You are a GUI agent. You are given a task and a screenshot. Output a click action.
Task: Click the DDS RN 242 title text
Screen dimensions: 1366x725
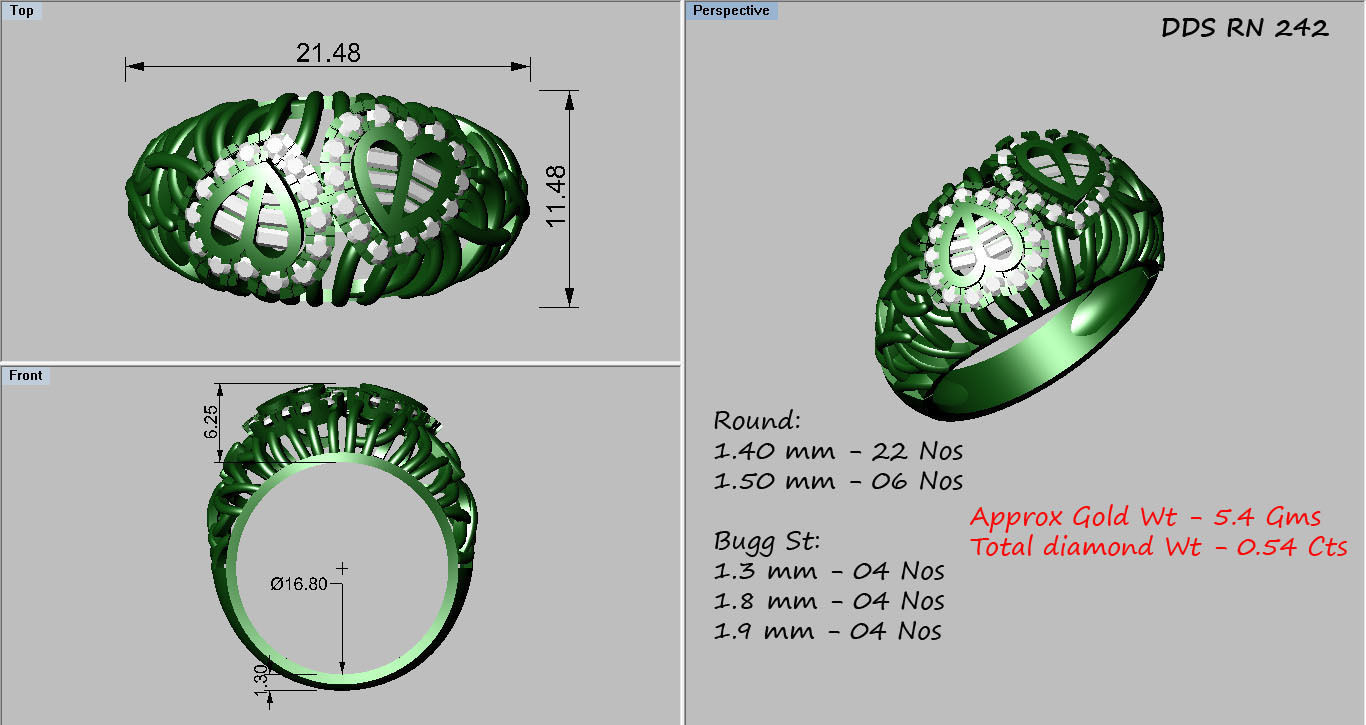point(1245,28)
